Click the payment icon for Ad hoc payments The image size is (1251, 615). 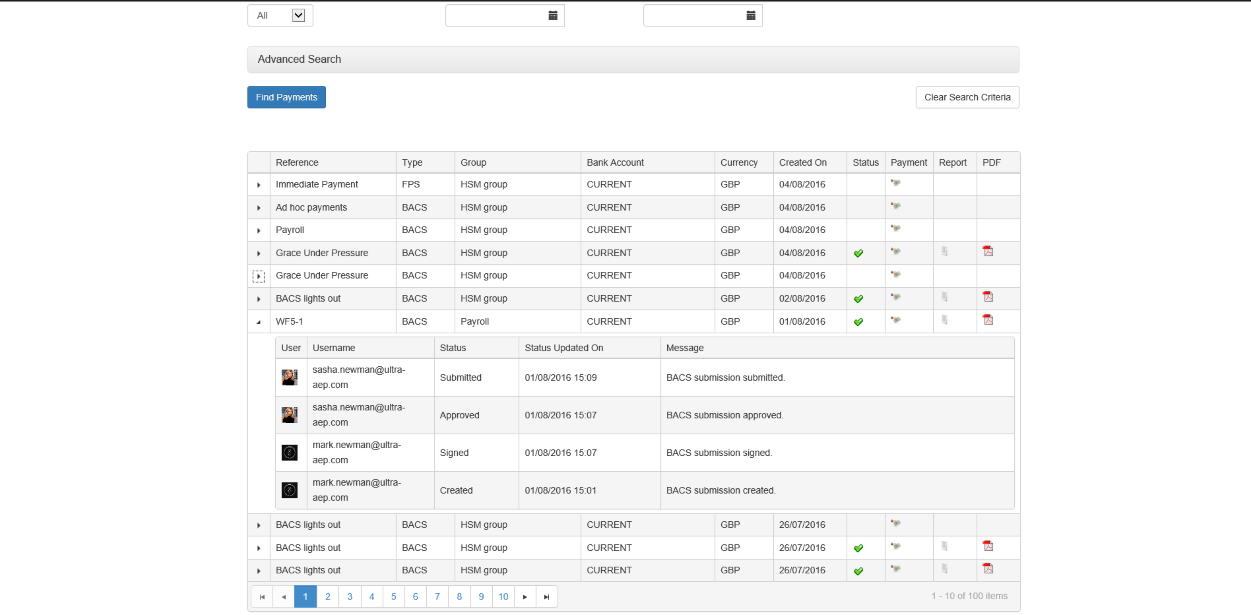click(895, 206)
